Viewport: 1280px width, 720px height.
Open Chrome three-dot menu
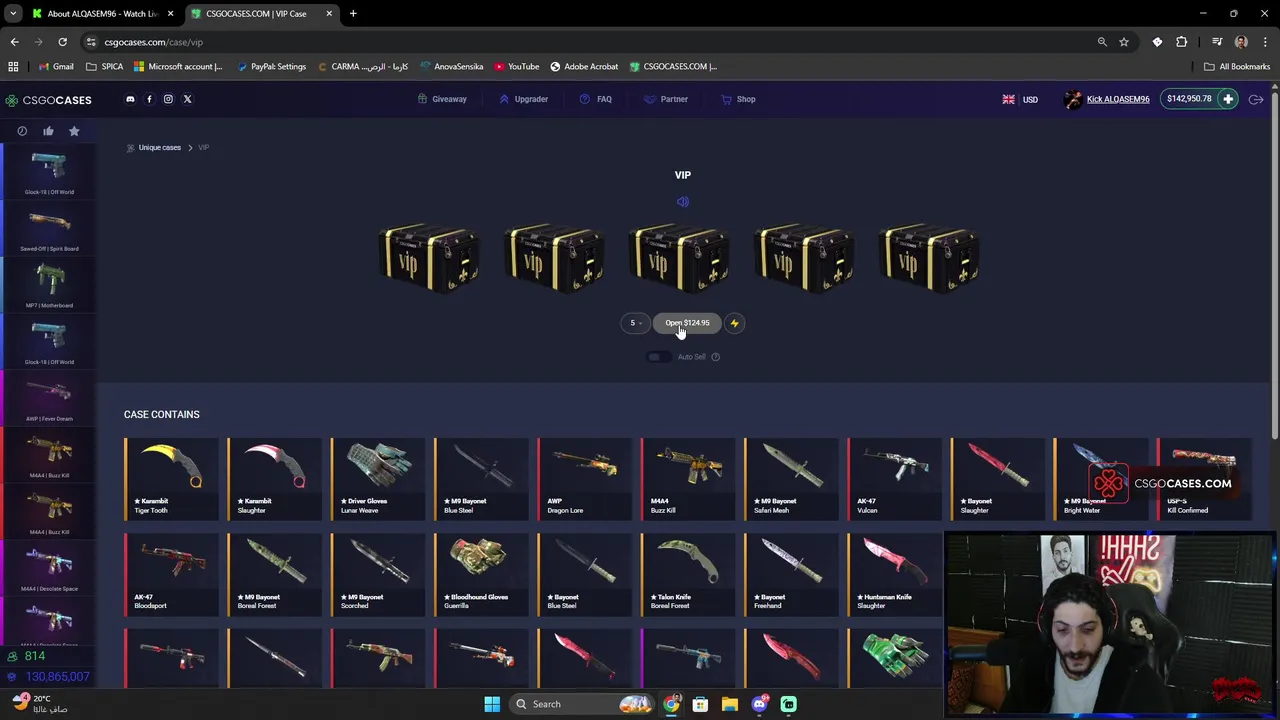tap(1265, 42)
